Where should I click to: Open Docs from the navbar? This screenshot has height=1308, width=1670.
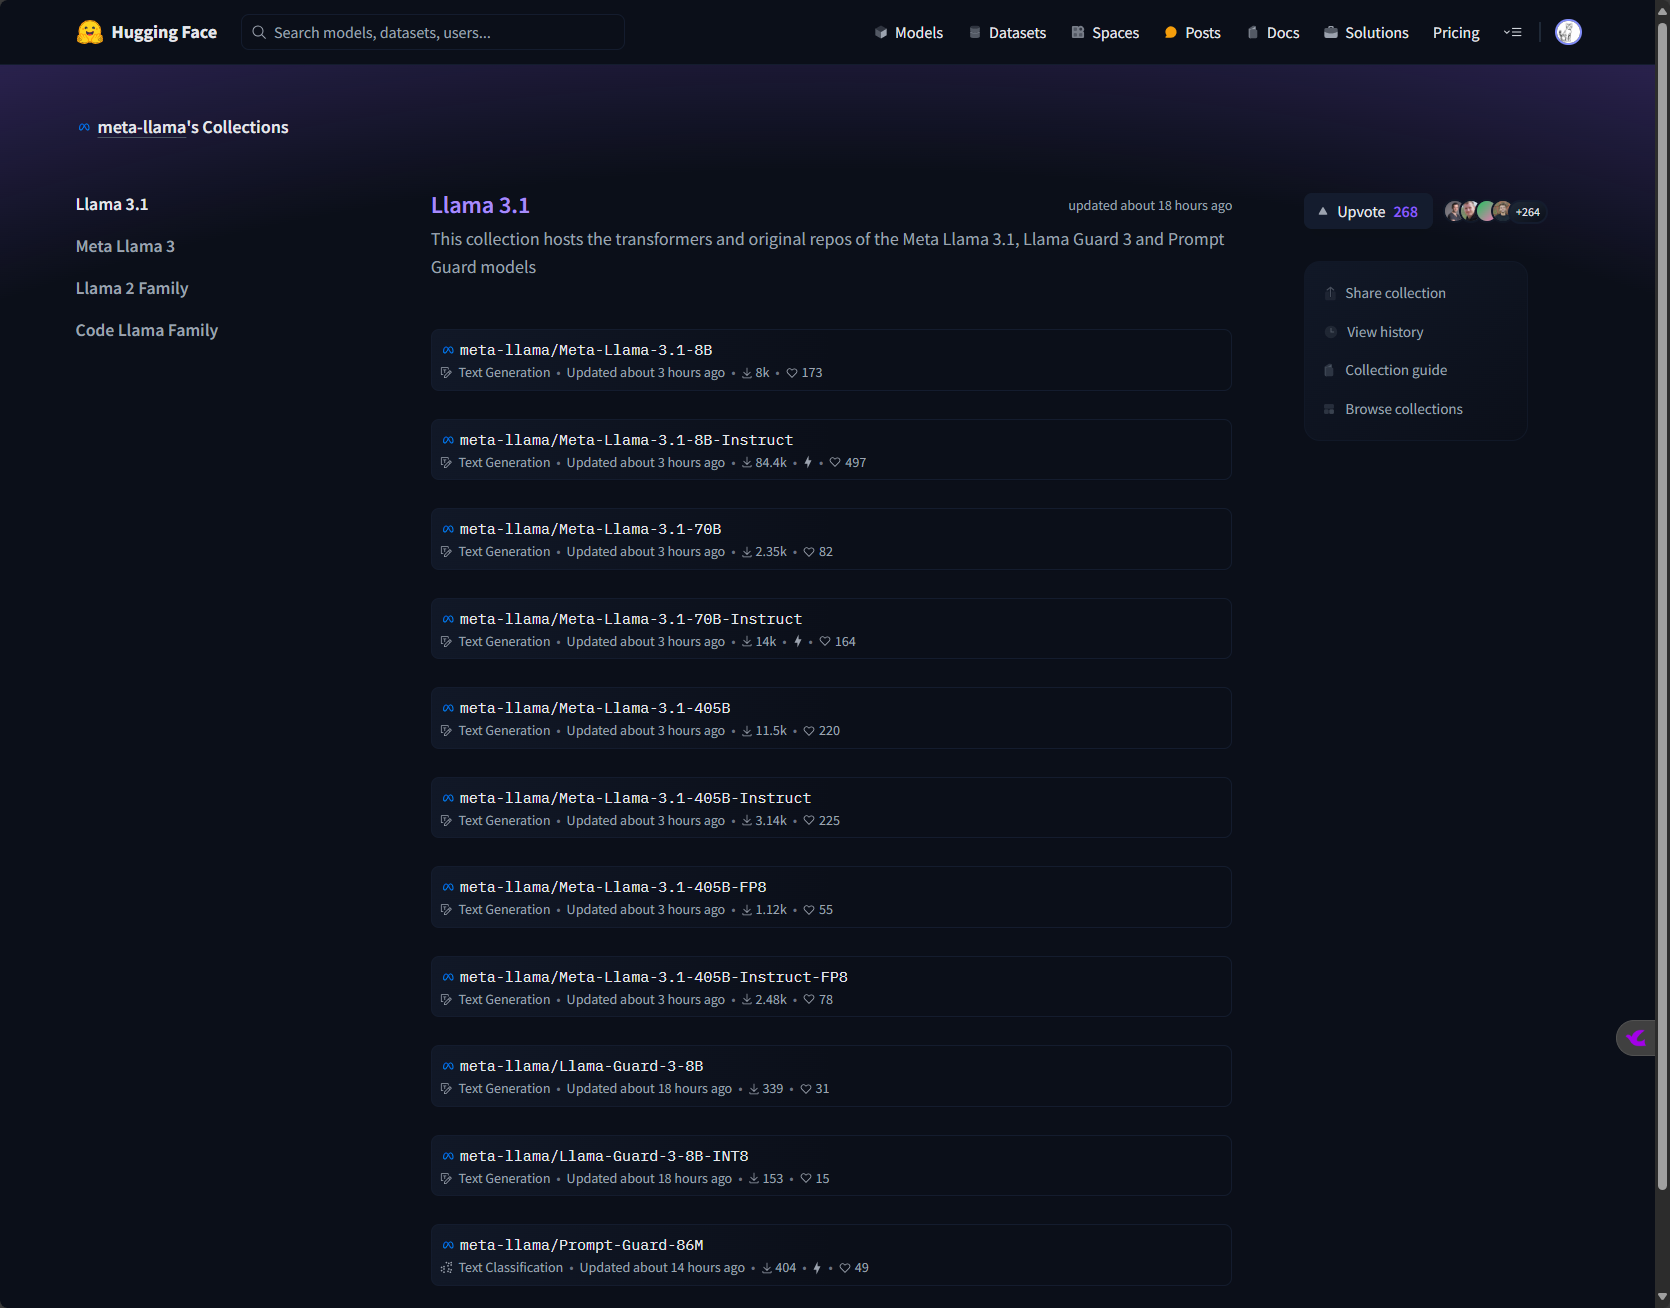tap(1273, 32)
